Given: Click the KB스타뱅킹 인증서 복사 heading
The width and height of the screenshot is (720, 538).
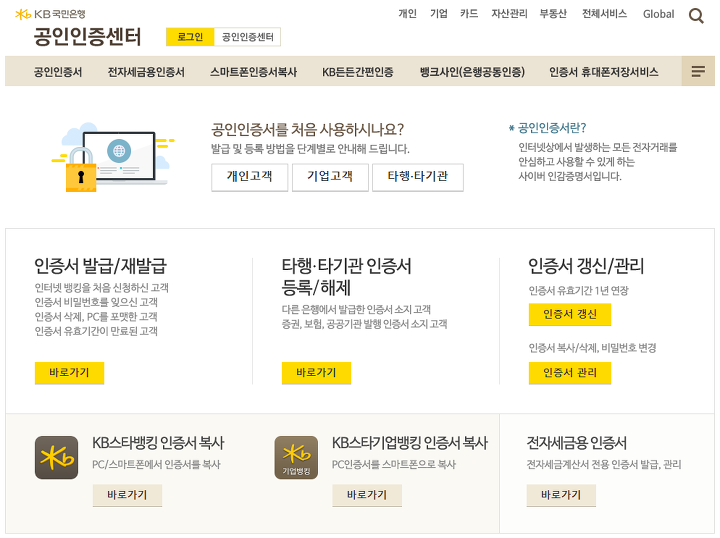Looking at the screenshot, I should click(158, 443).
